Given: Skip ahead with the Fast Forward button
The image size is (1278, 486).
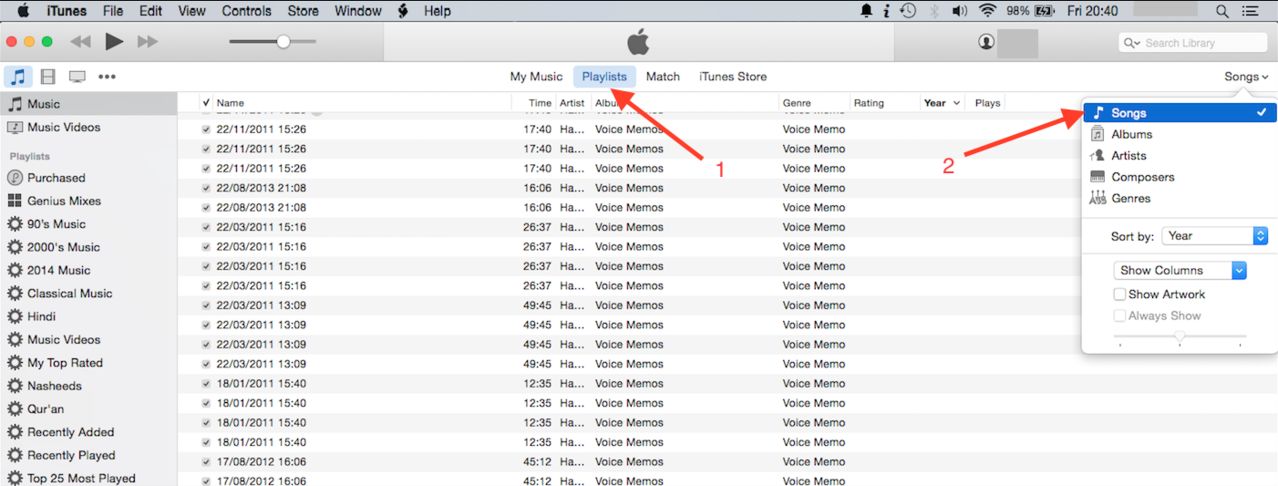Looking at the screenshot, I should [x=147, y=42].
